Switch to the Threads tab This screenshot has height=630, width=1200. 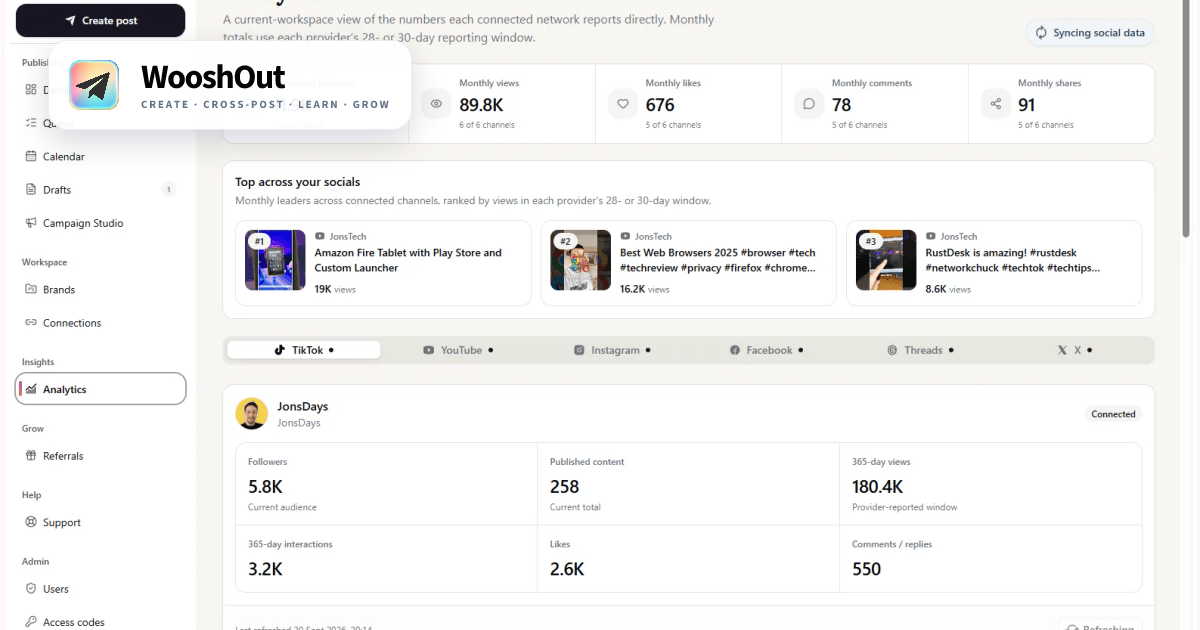coord(920,350)
